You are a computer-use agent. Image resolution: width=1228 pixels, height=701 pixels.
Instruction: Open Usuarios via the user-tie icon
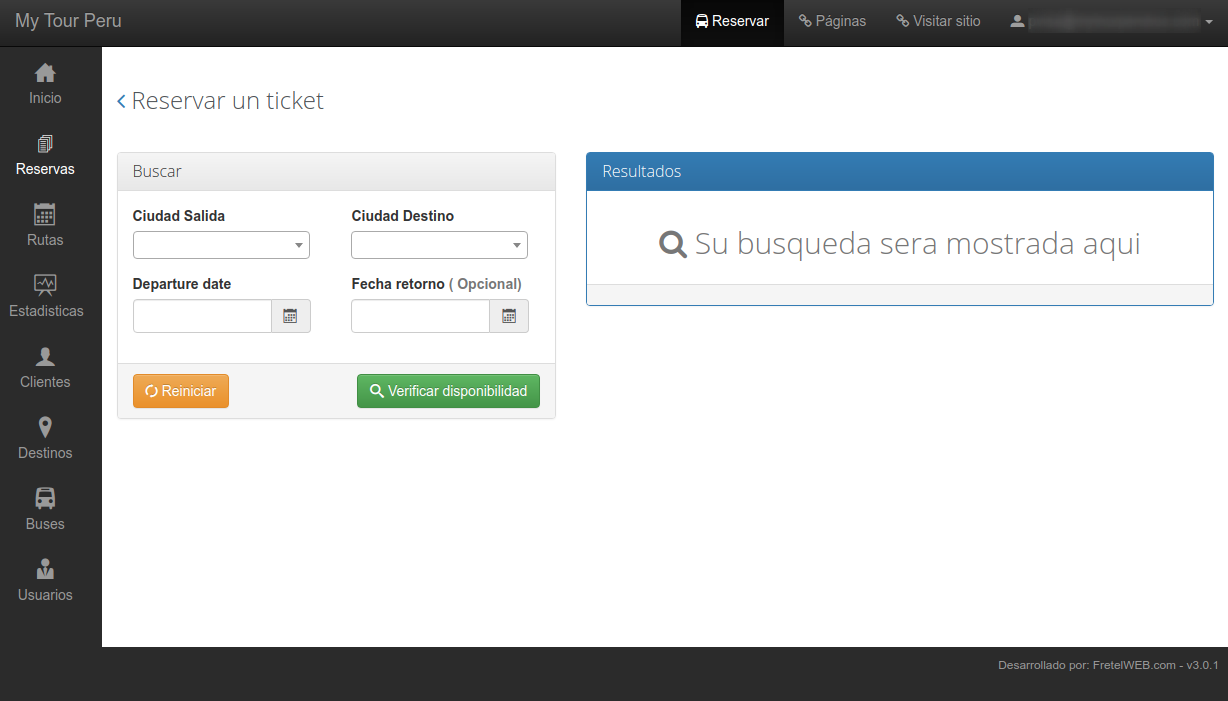pyautogui.click(x=45, y=569)
